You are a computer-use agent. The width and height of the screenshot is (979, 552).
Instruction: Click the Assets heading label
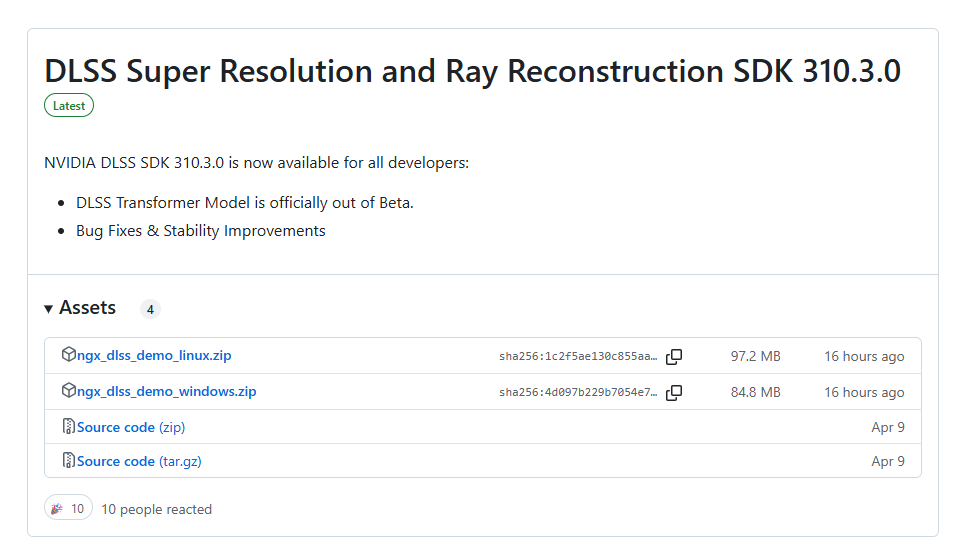pyautogui.click(x=87, y=308)
